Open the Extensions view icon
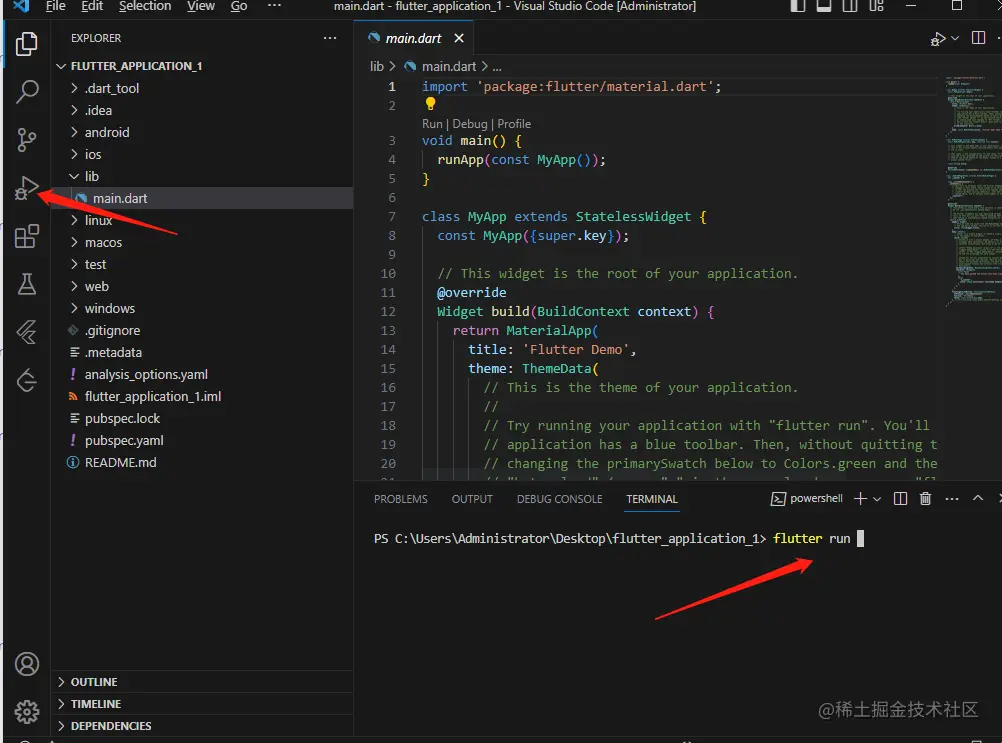 click(x=27, y=236)
